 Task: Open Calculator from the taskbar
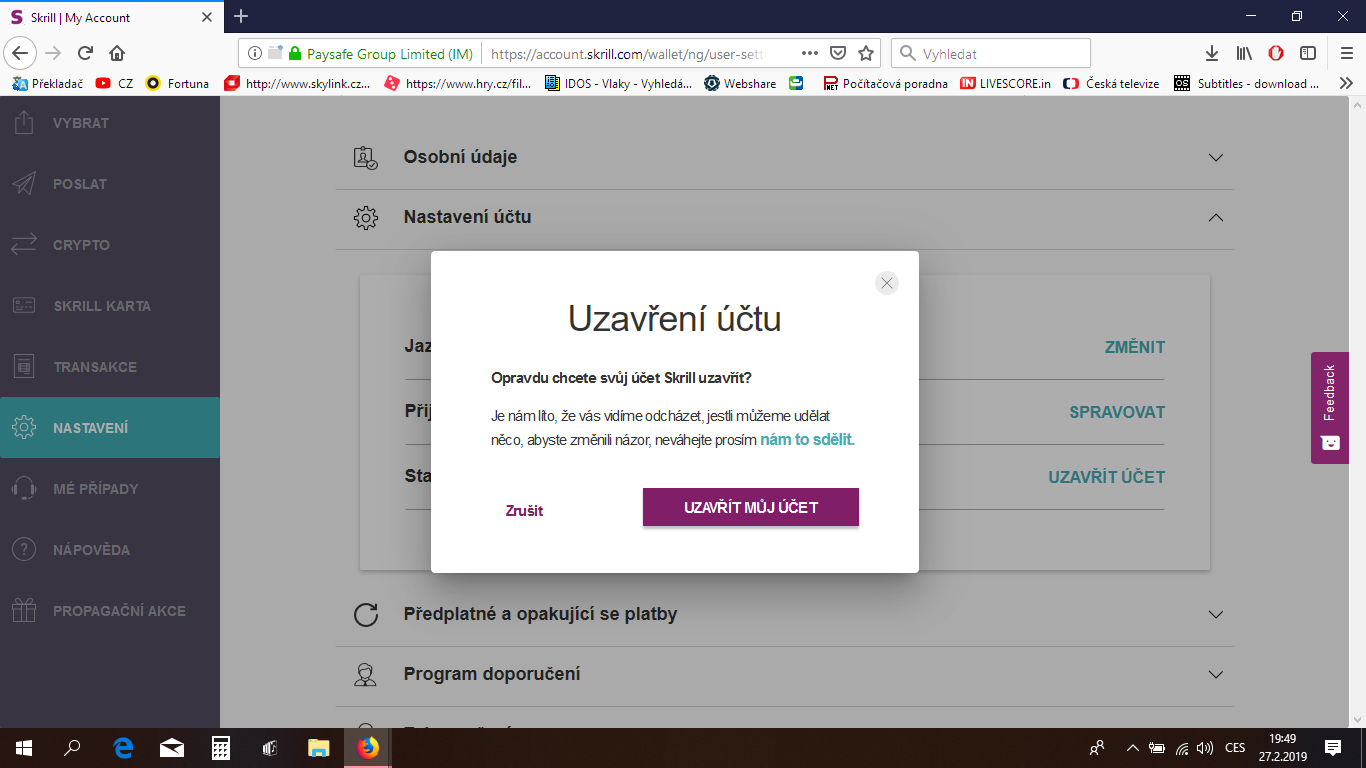(x=221, y=748)
